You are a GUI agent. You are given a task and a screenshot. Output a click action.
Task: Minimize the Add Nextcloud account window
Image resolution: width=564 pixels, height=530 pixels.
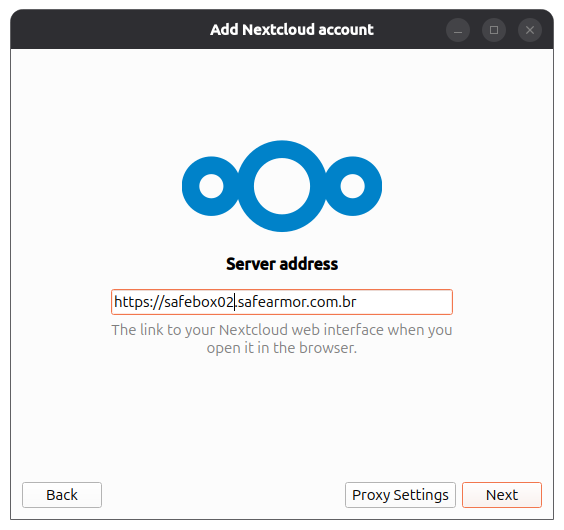[x=458, y=30]
